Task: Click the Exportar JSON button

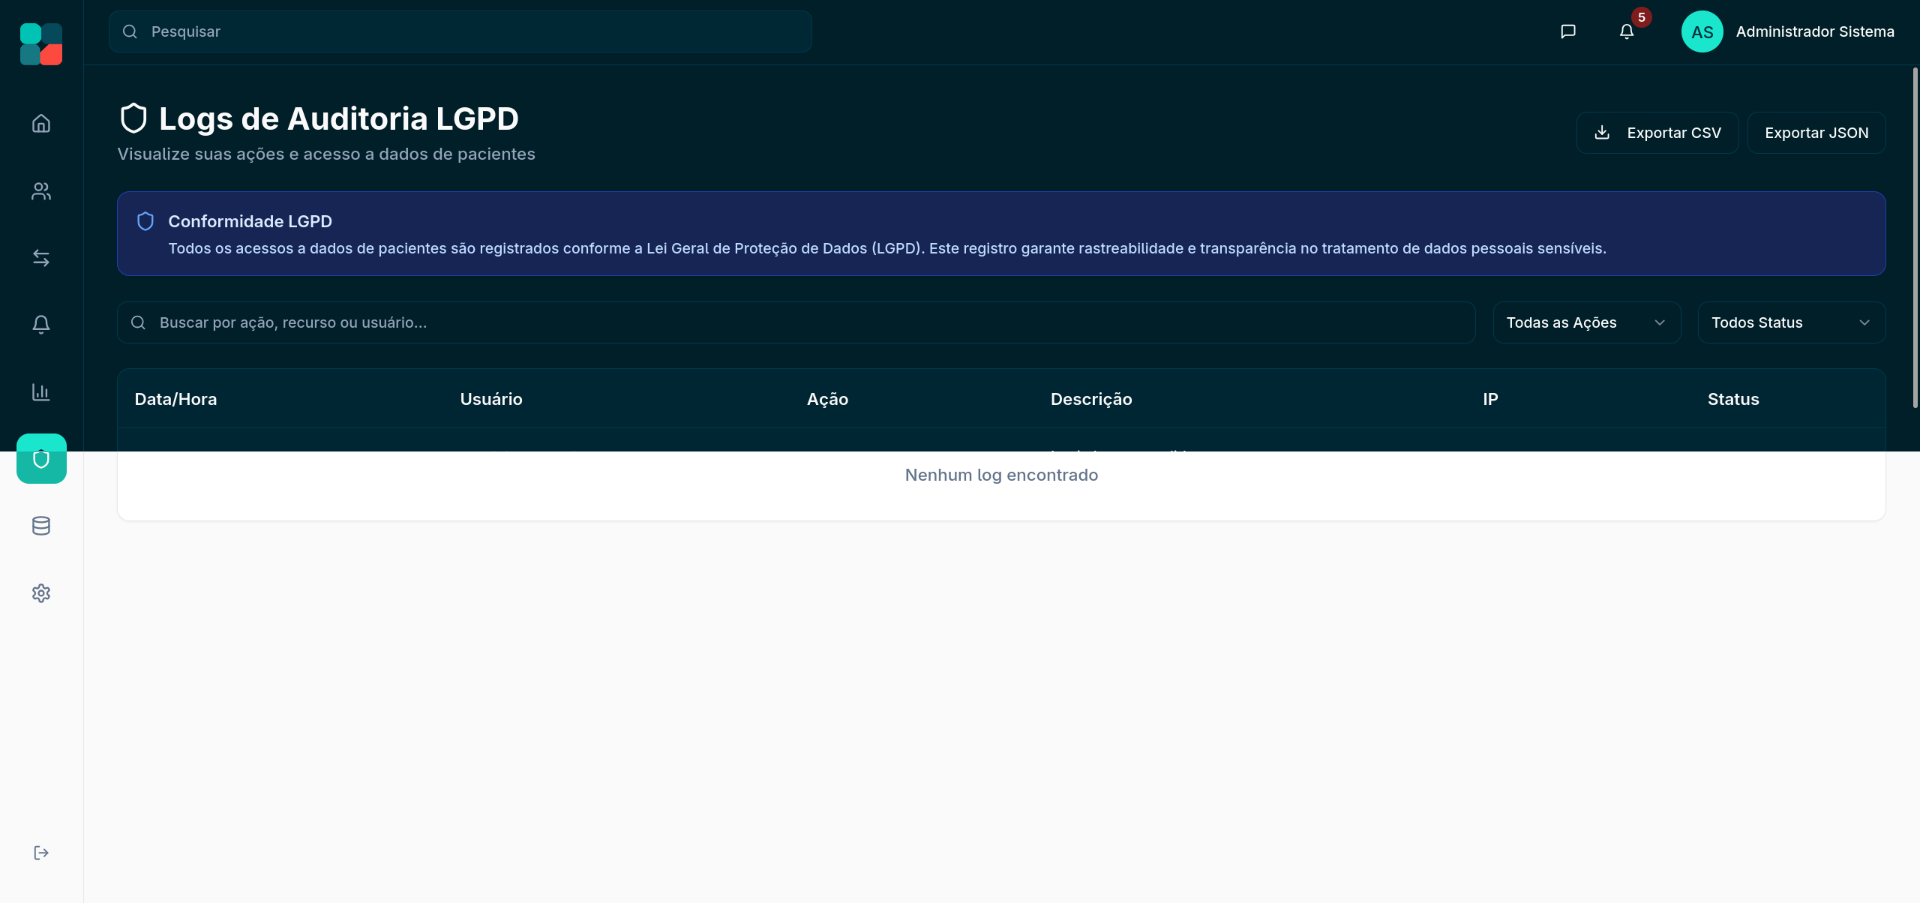Action: coord(1816,133)
